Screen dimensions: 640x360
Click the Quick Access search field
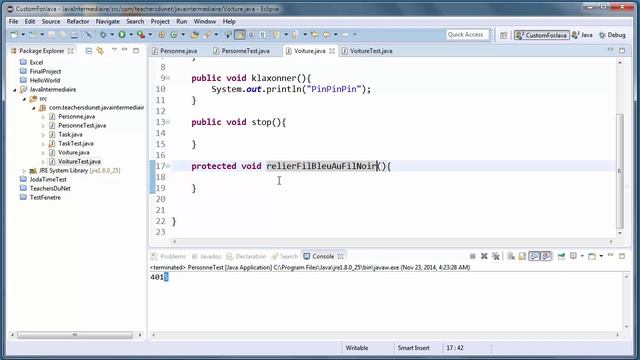467,35
